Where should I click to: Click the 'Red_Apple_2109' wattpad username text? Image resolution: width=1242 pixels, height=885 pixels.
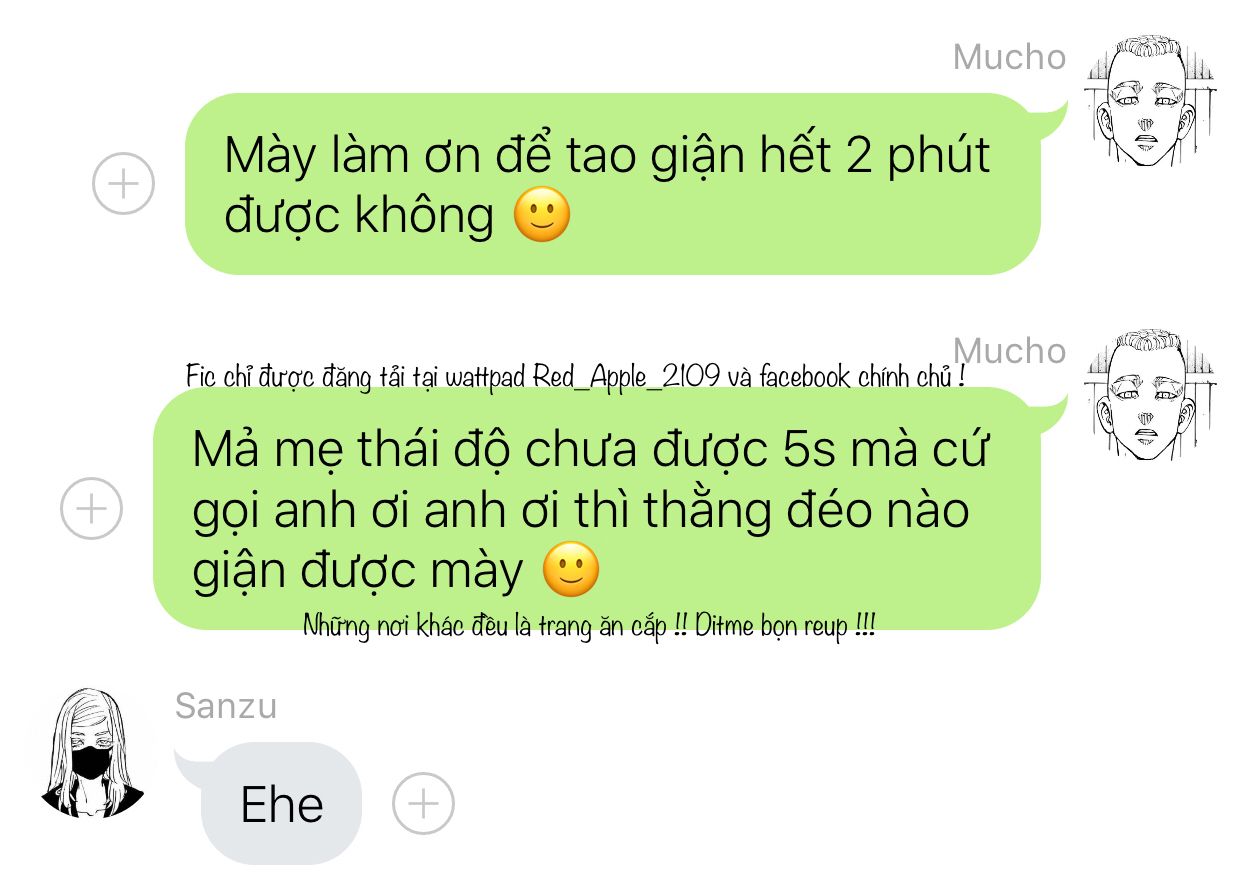[x=625, y=377]
